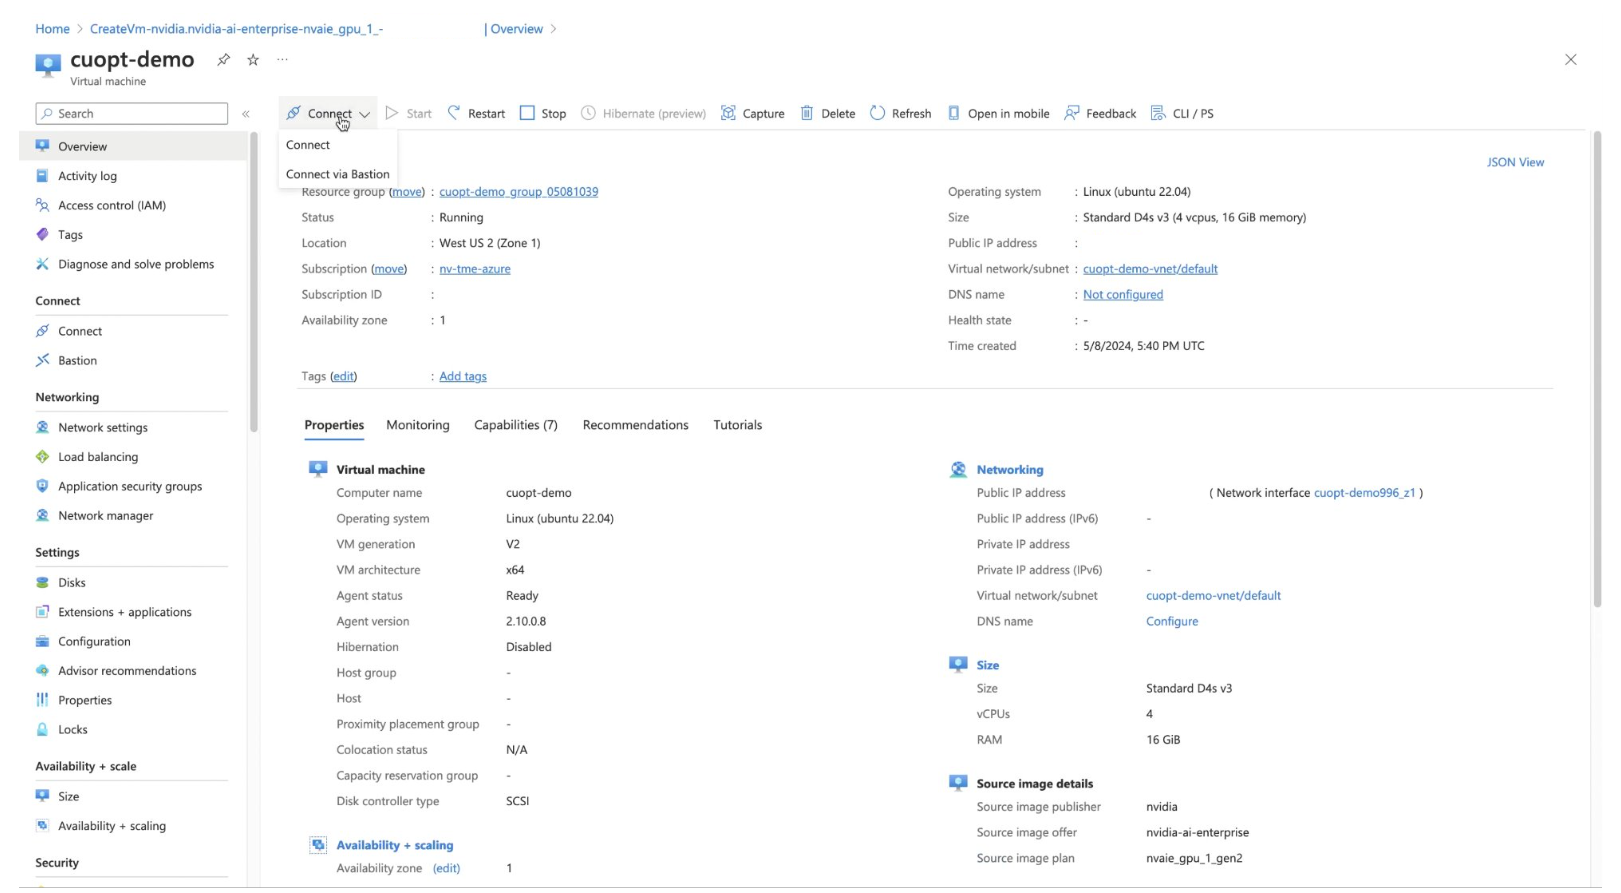The height and width of the screenshot is (893, 1621).
Task: Switch to the Monitoring tab
Action: point(417,425)
